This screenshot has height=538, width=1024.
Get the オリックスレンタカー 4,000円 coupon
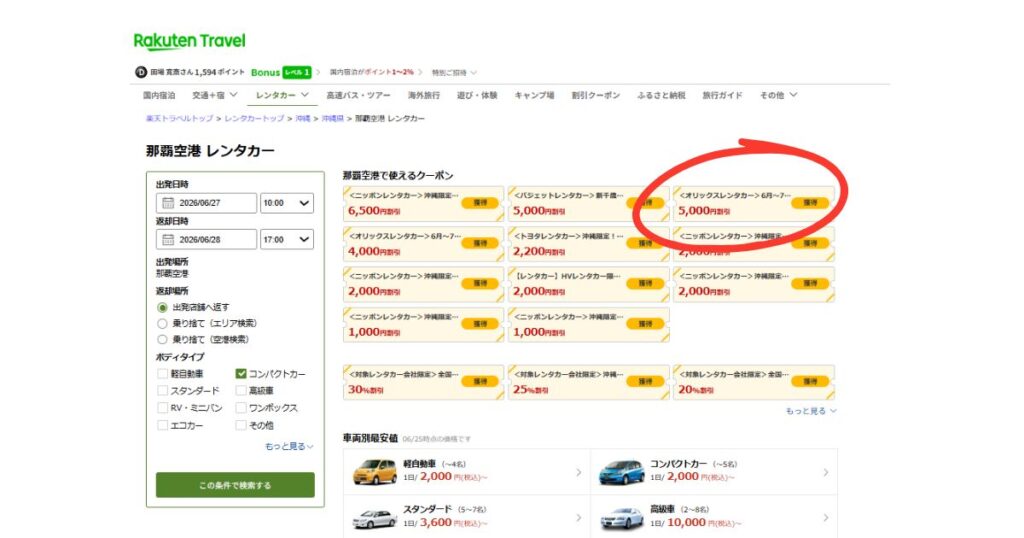[x=480, y=244]
